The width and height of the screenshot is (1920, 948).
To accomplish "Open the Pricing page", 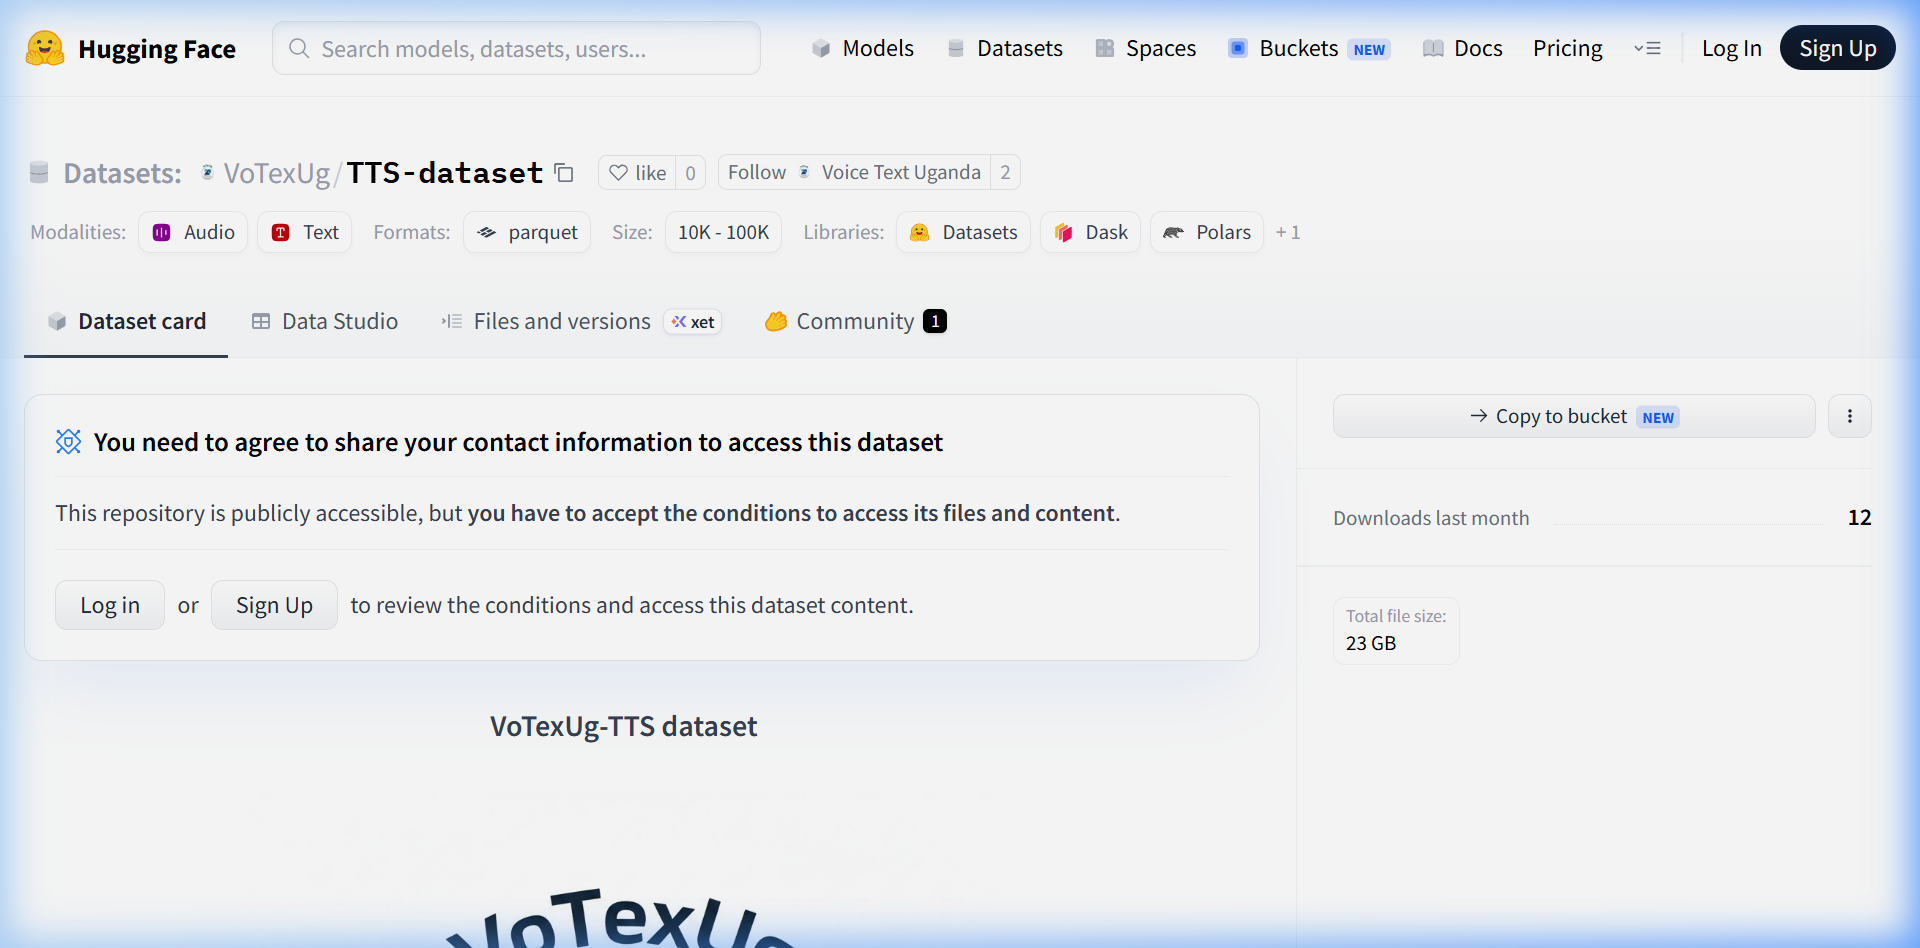I will click(x=1568, y=48).
